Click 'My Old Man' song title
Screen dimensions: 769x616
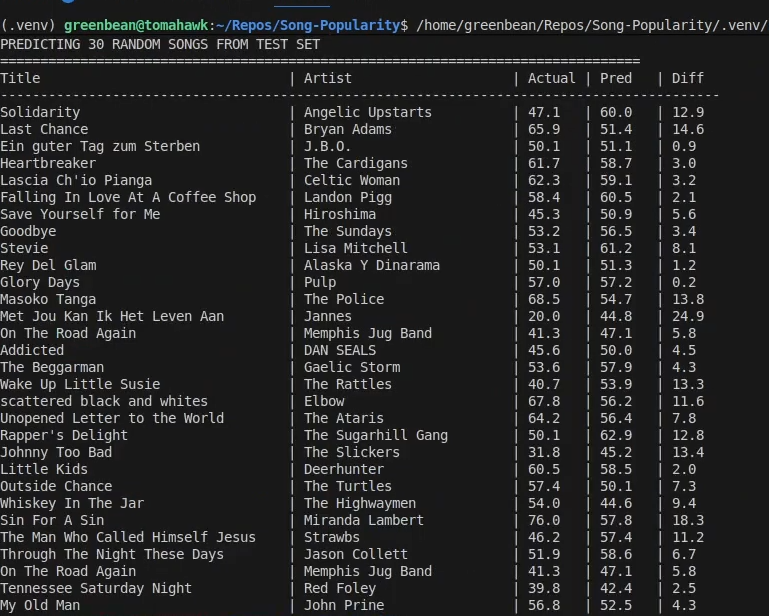pos(40,605)
